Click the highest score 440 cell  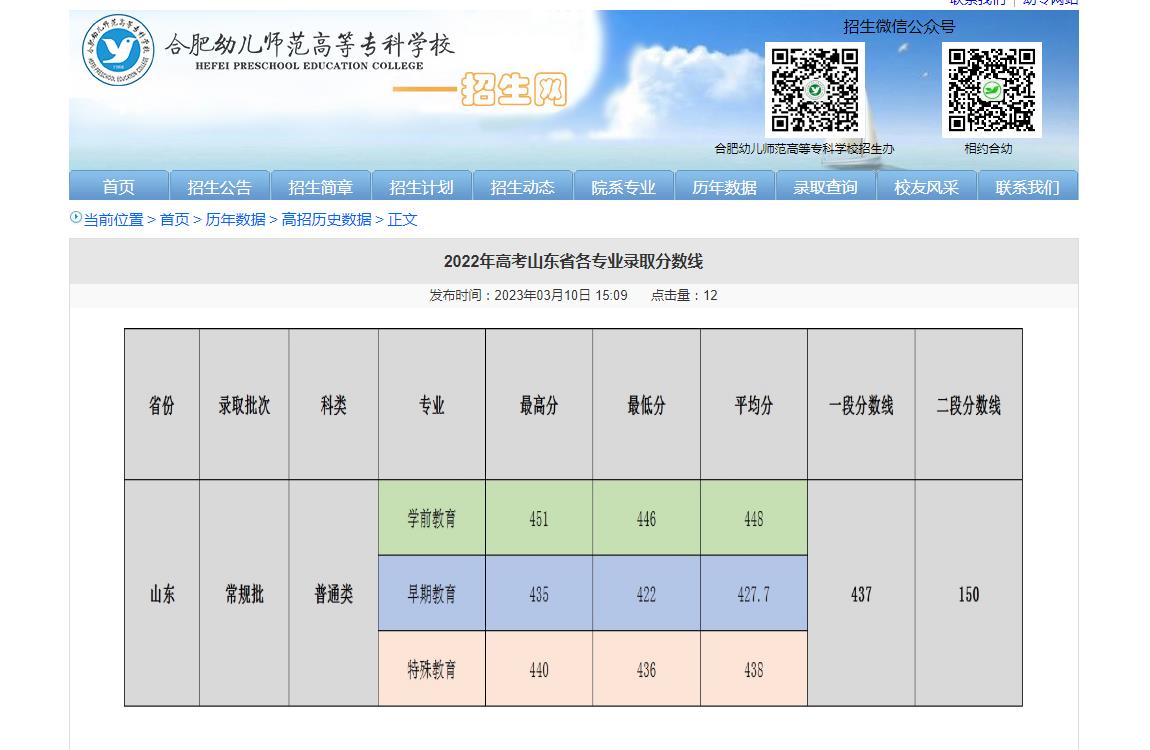coord(539,669)
